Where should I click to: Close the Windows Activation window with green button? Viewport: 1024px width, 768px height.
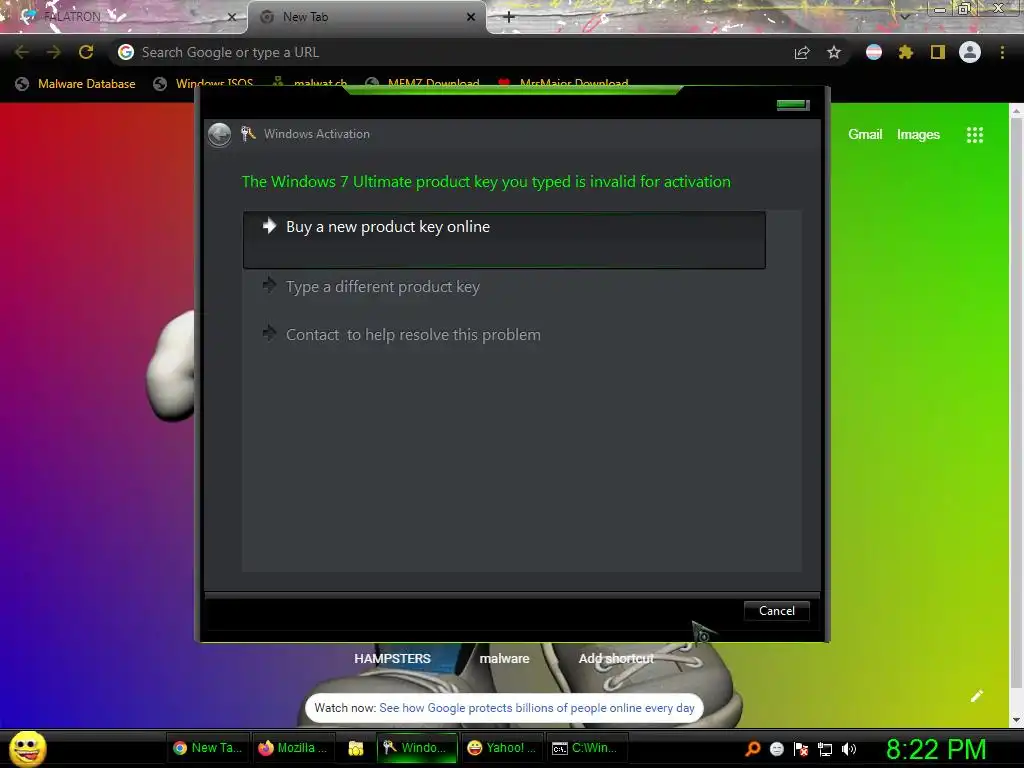[x=793, y=105]
